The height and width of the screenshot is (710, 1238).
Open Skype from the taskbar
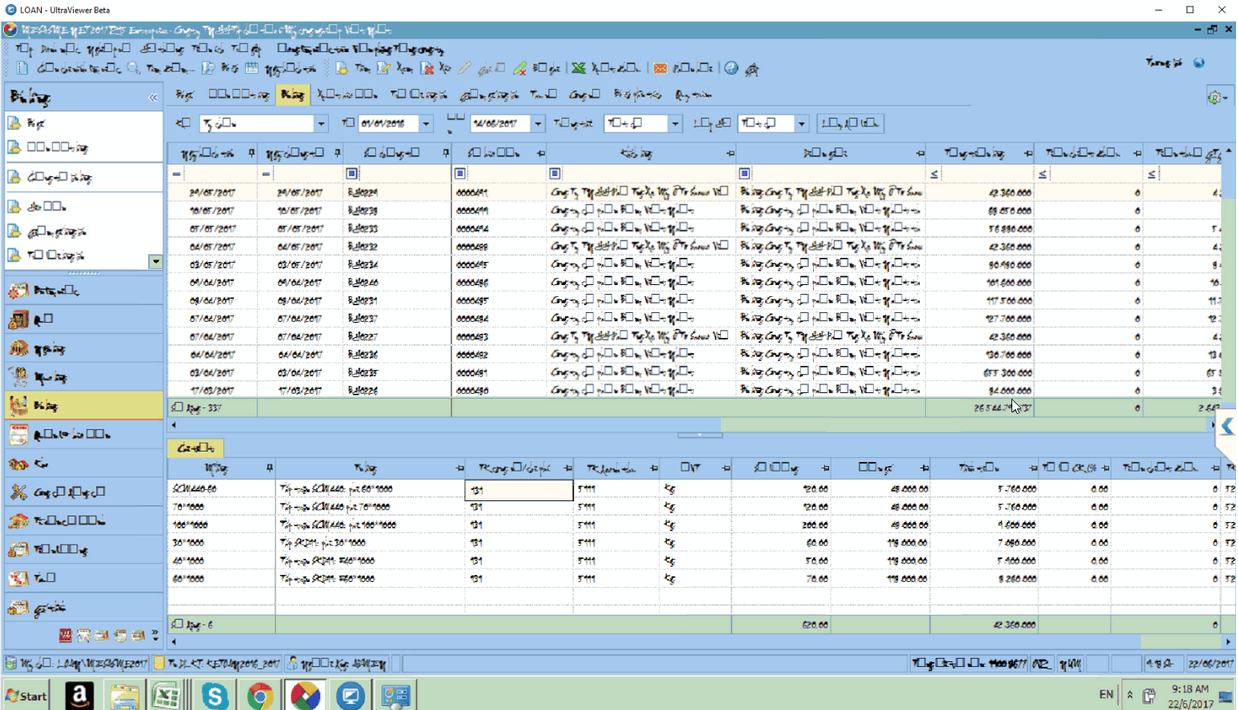214,695
